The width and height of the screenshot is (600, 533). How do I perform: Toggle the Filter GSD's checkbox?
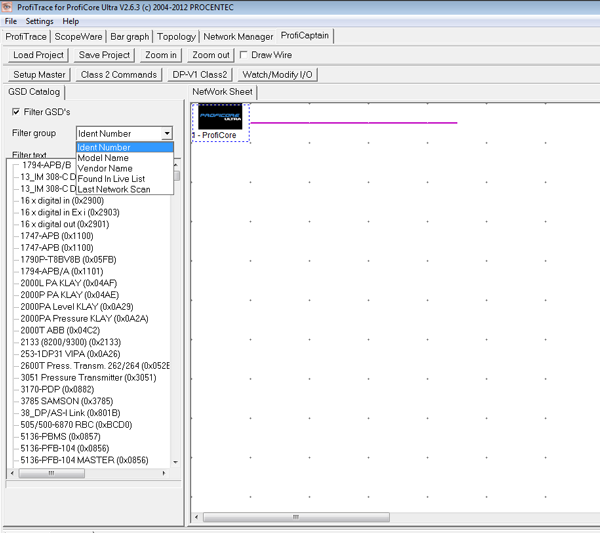16,112
